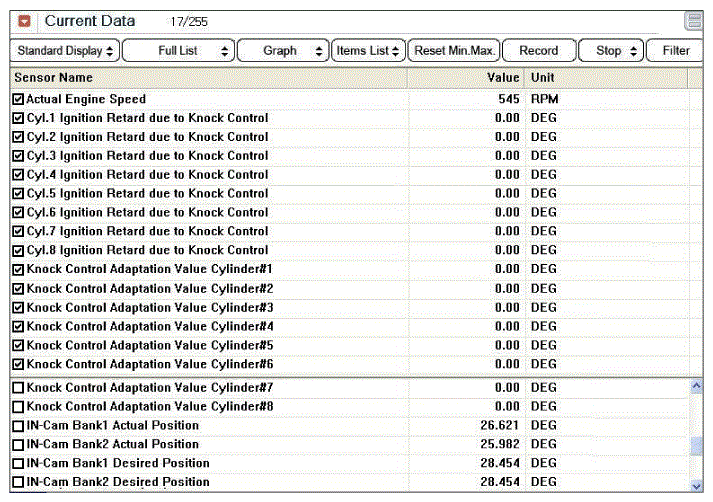Sort by the Sensor Name column header
The height and width of the screenshot is (502, 713).
209,78
